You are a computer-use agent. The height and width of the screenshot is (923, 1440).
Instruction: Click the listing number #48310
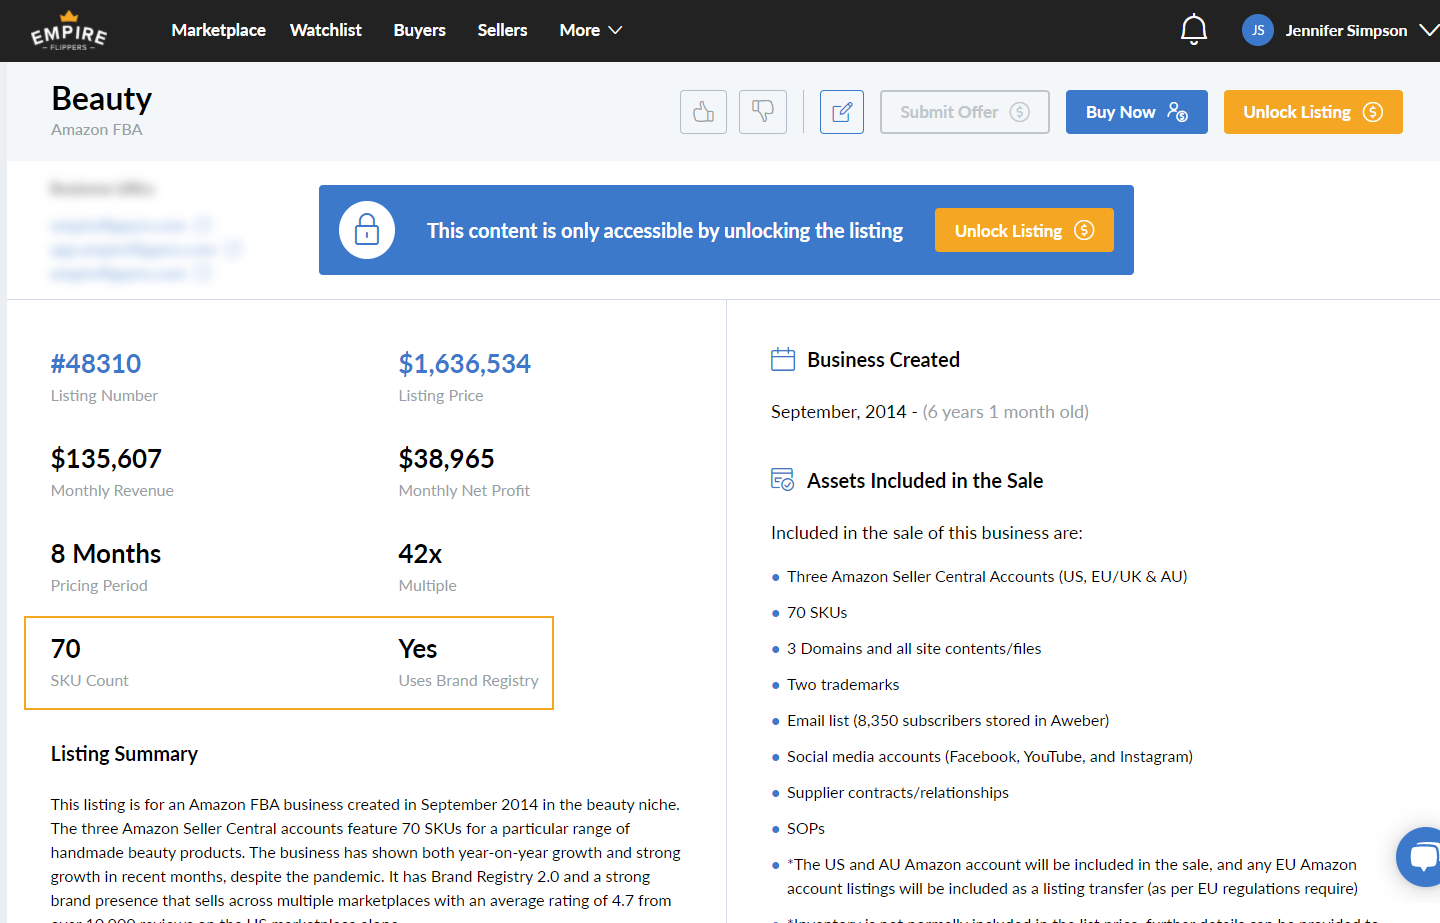pos(96,363)
